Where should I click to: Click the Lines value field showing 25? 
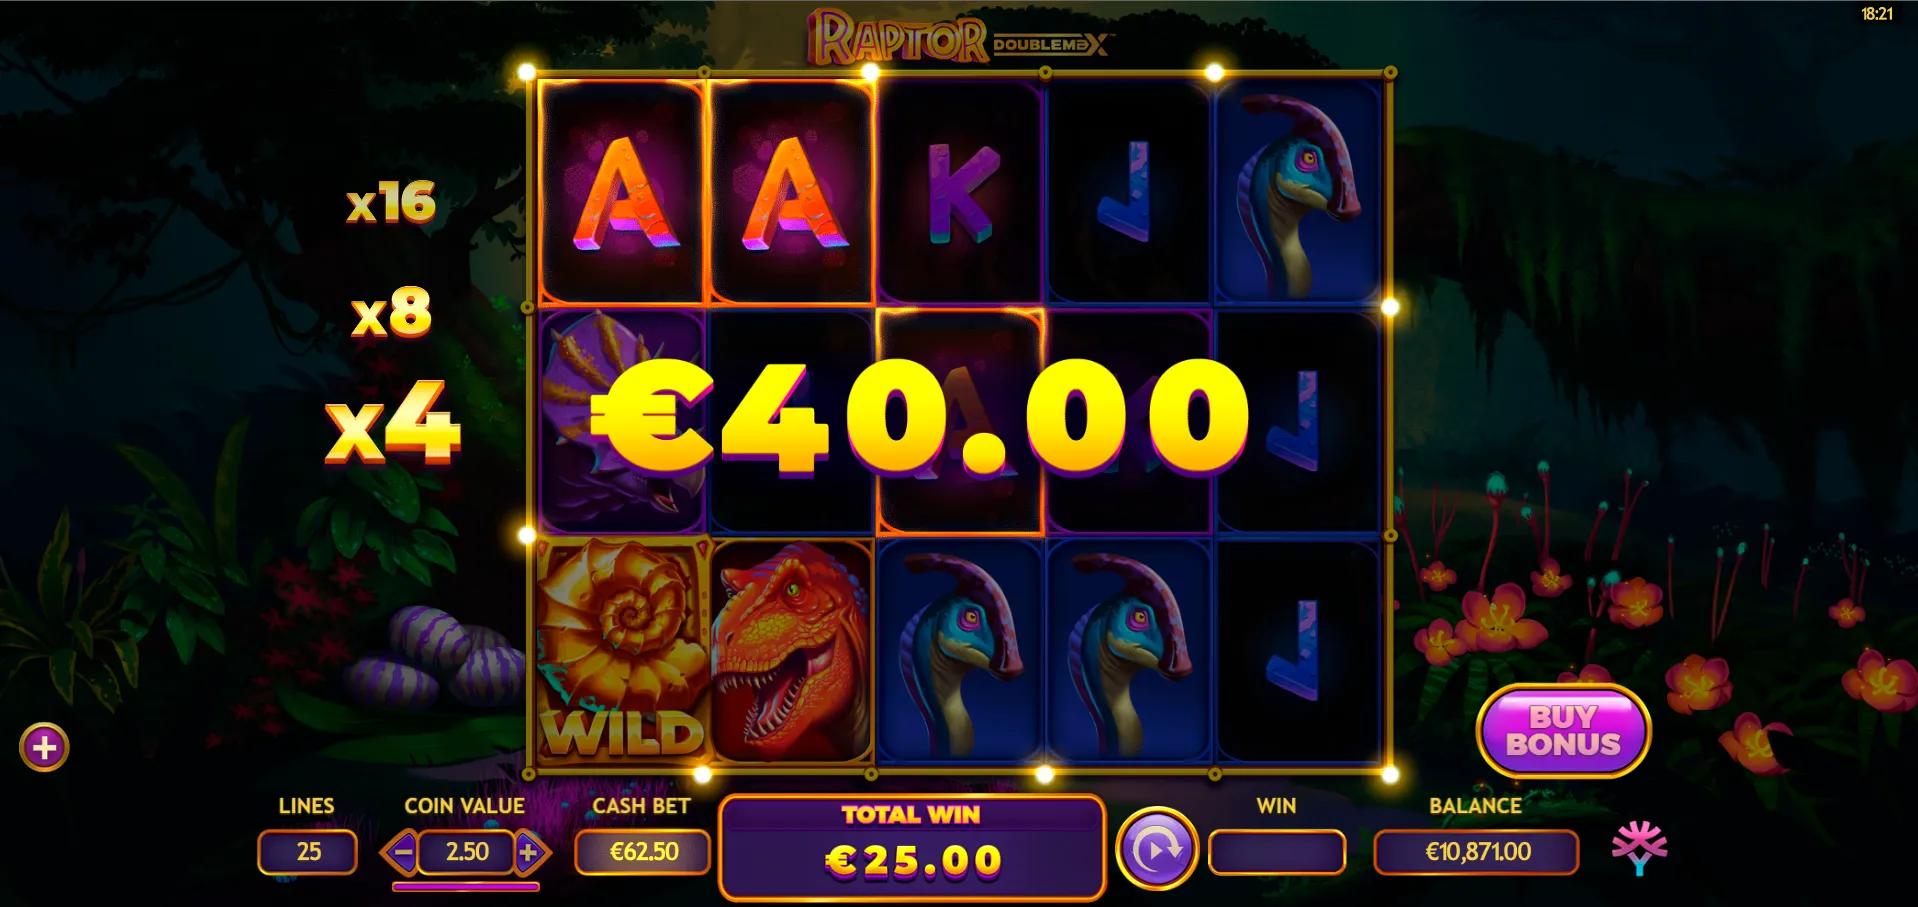click(308, 852)
